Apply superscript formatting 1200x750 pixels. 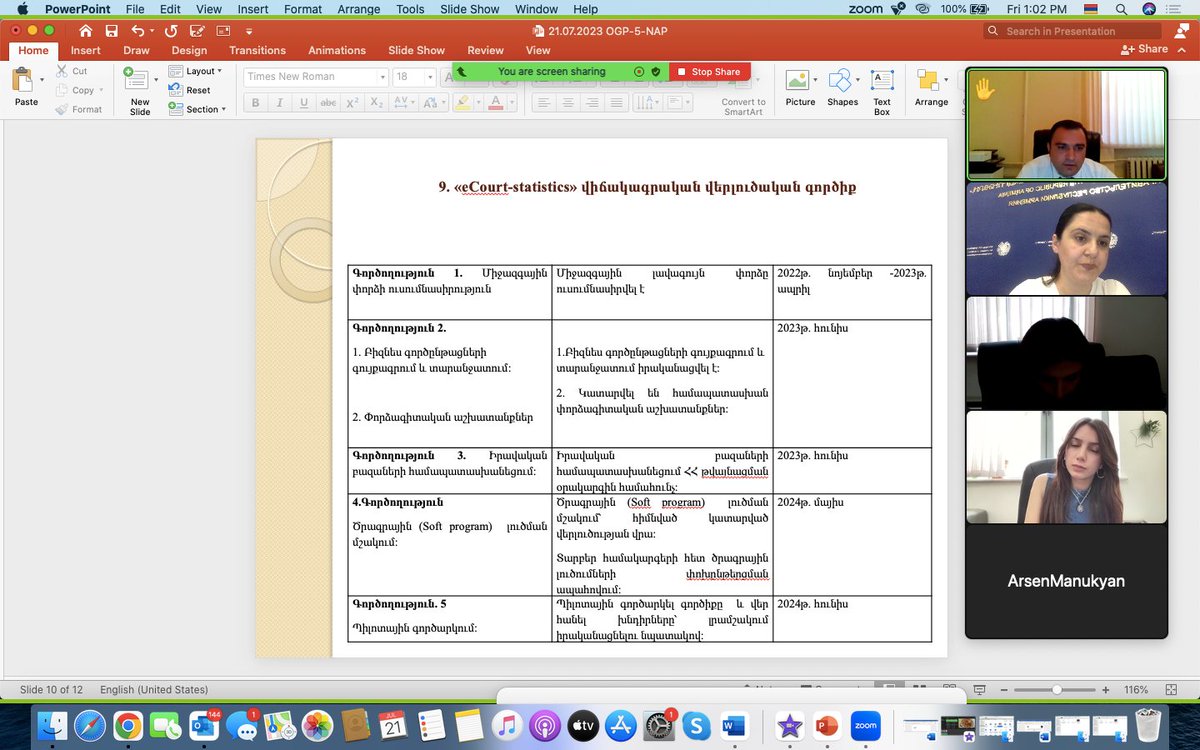352,102
